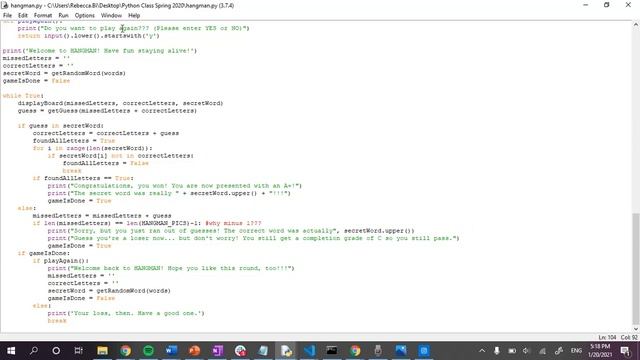Click the 'if guess in secretWord:' line
The width and height of the screenshot is (640, 360).
(x=61, y=126)
